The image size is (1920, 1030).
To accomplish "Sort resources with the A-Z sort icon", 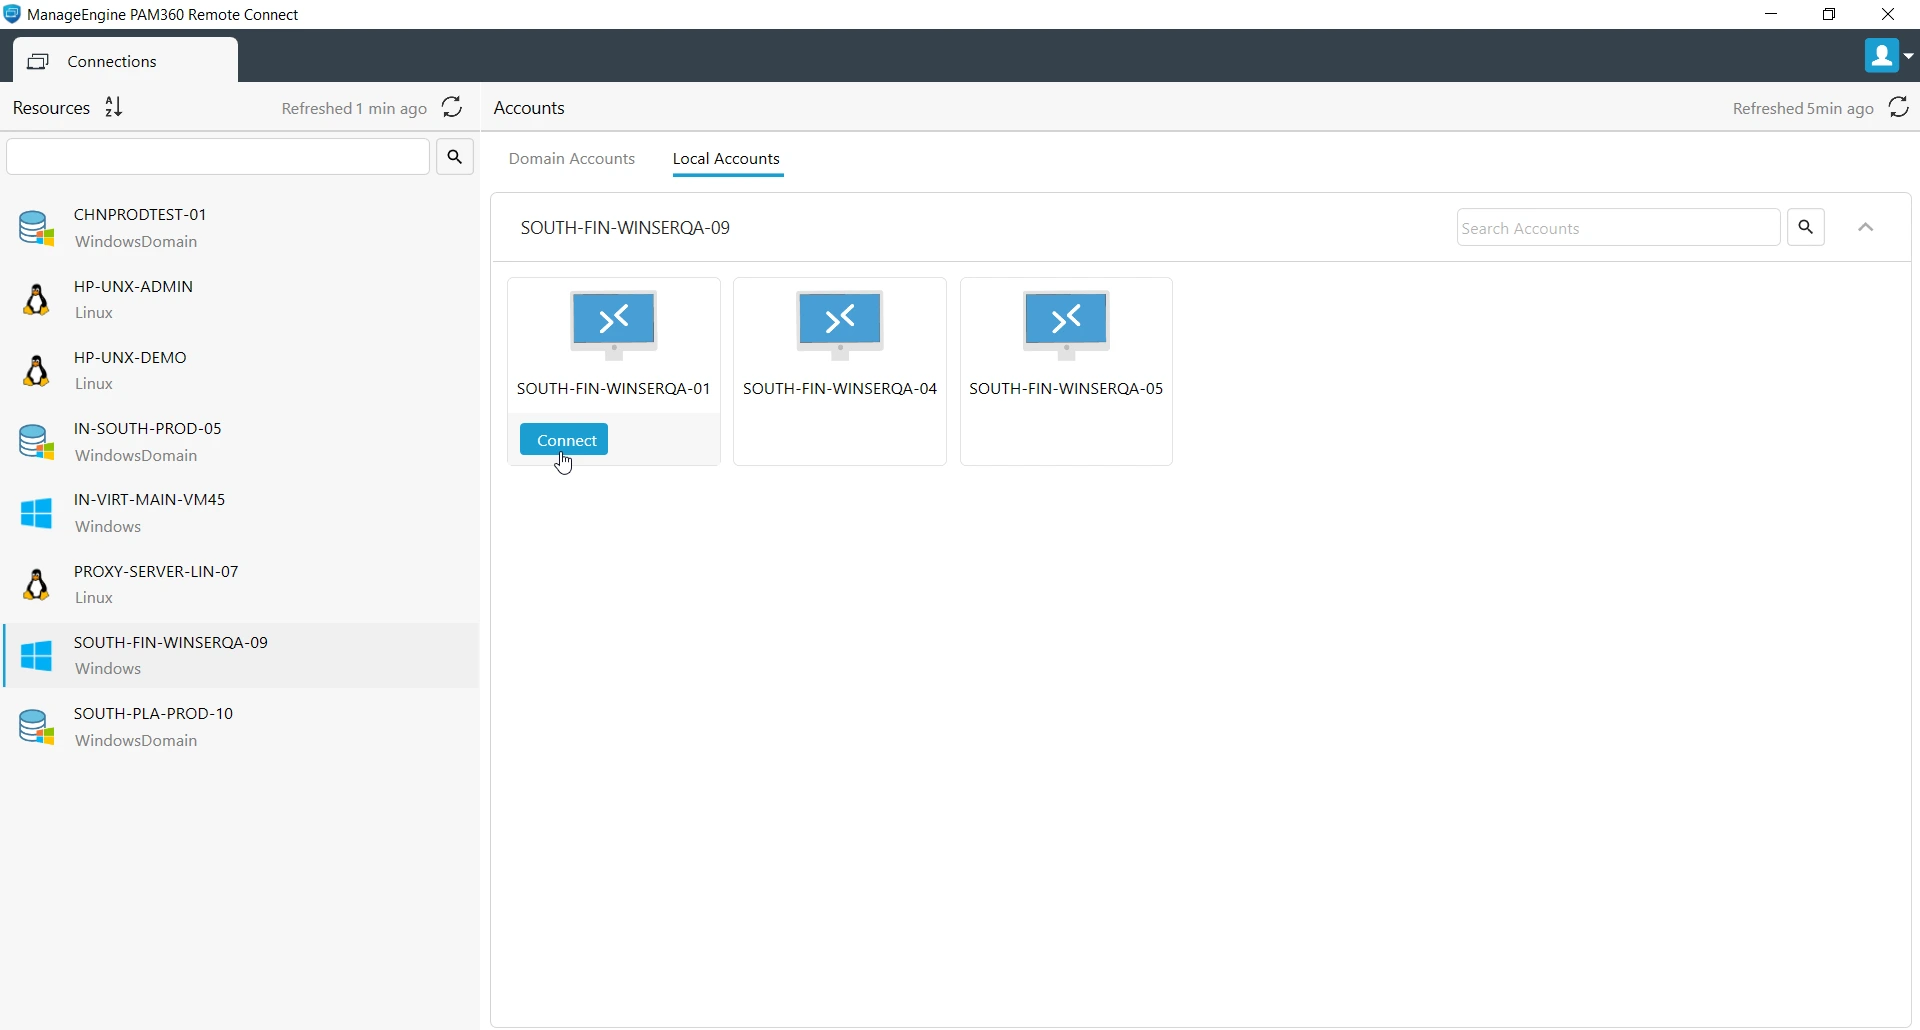I will [114, 107].
